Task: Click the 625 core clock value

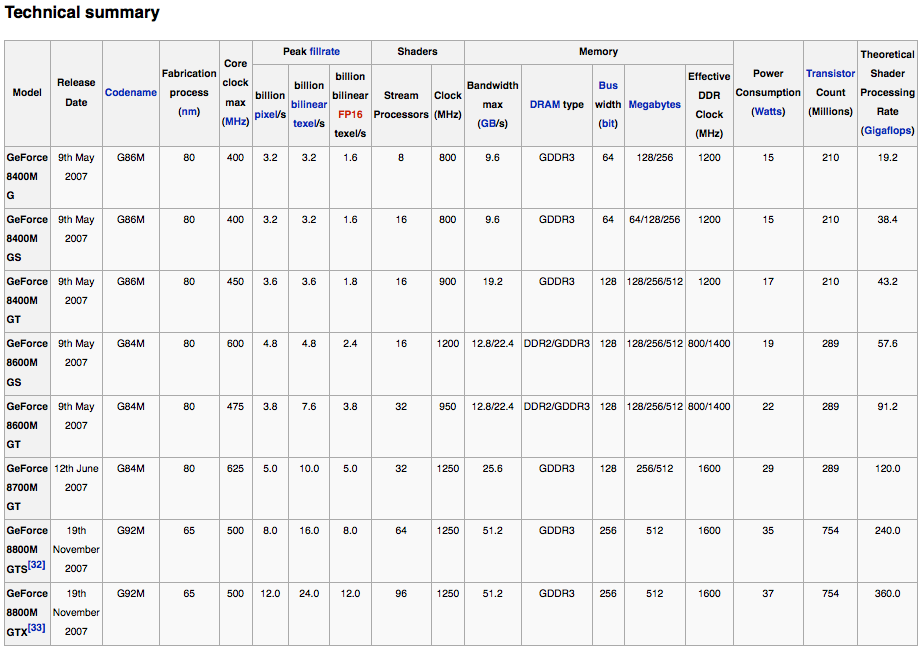Action: coord(236,469)
